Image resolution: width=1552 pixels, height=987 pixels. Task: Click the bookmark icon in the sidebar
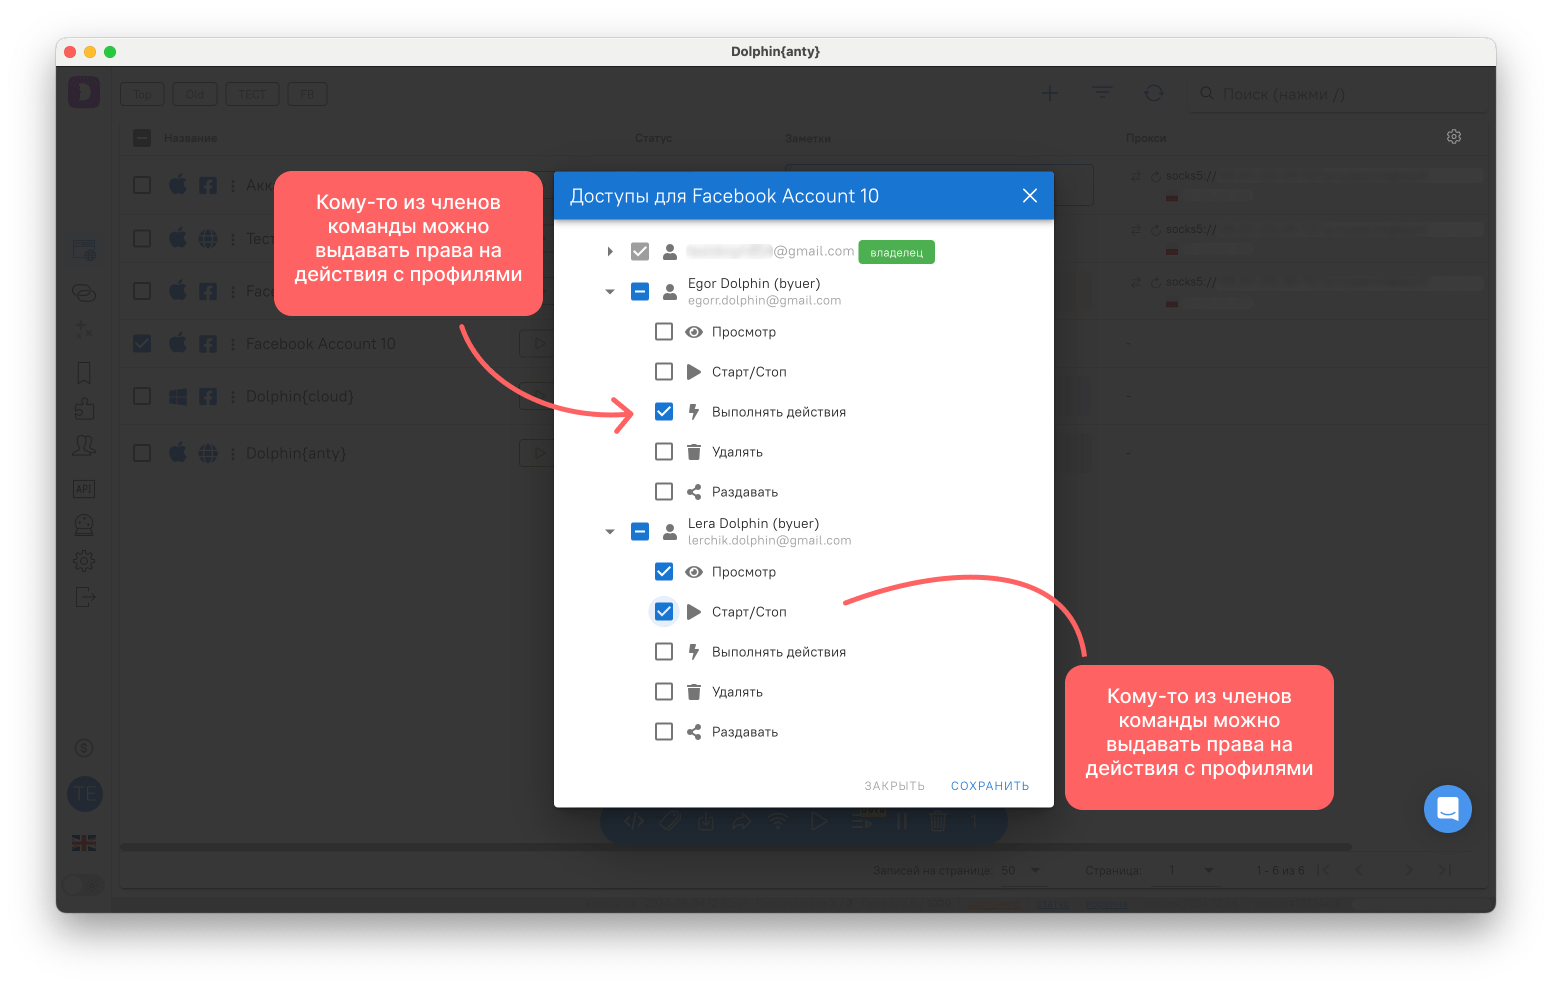pos(84,373)
